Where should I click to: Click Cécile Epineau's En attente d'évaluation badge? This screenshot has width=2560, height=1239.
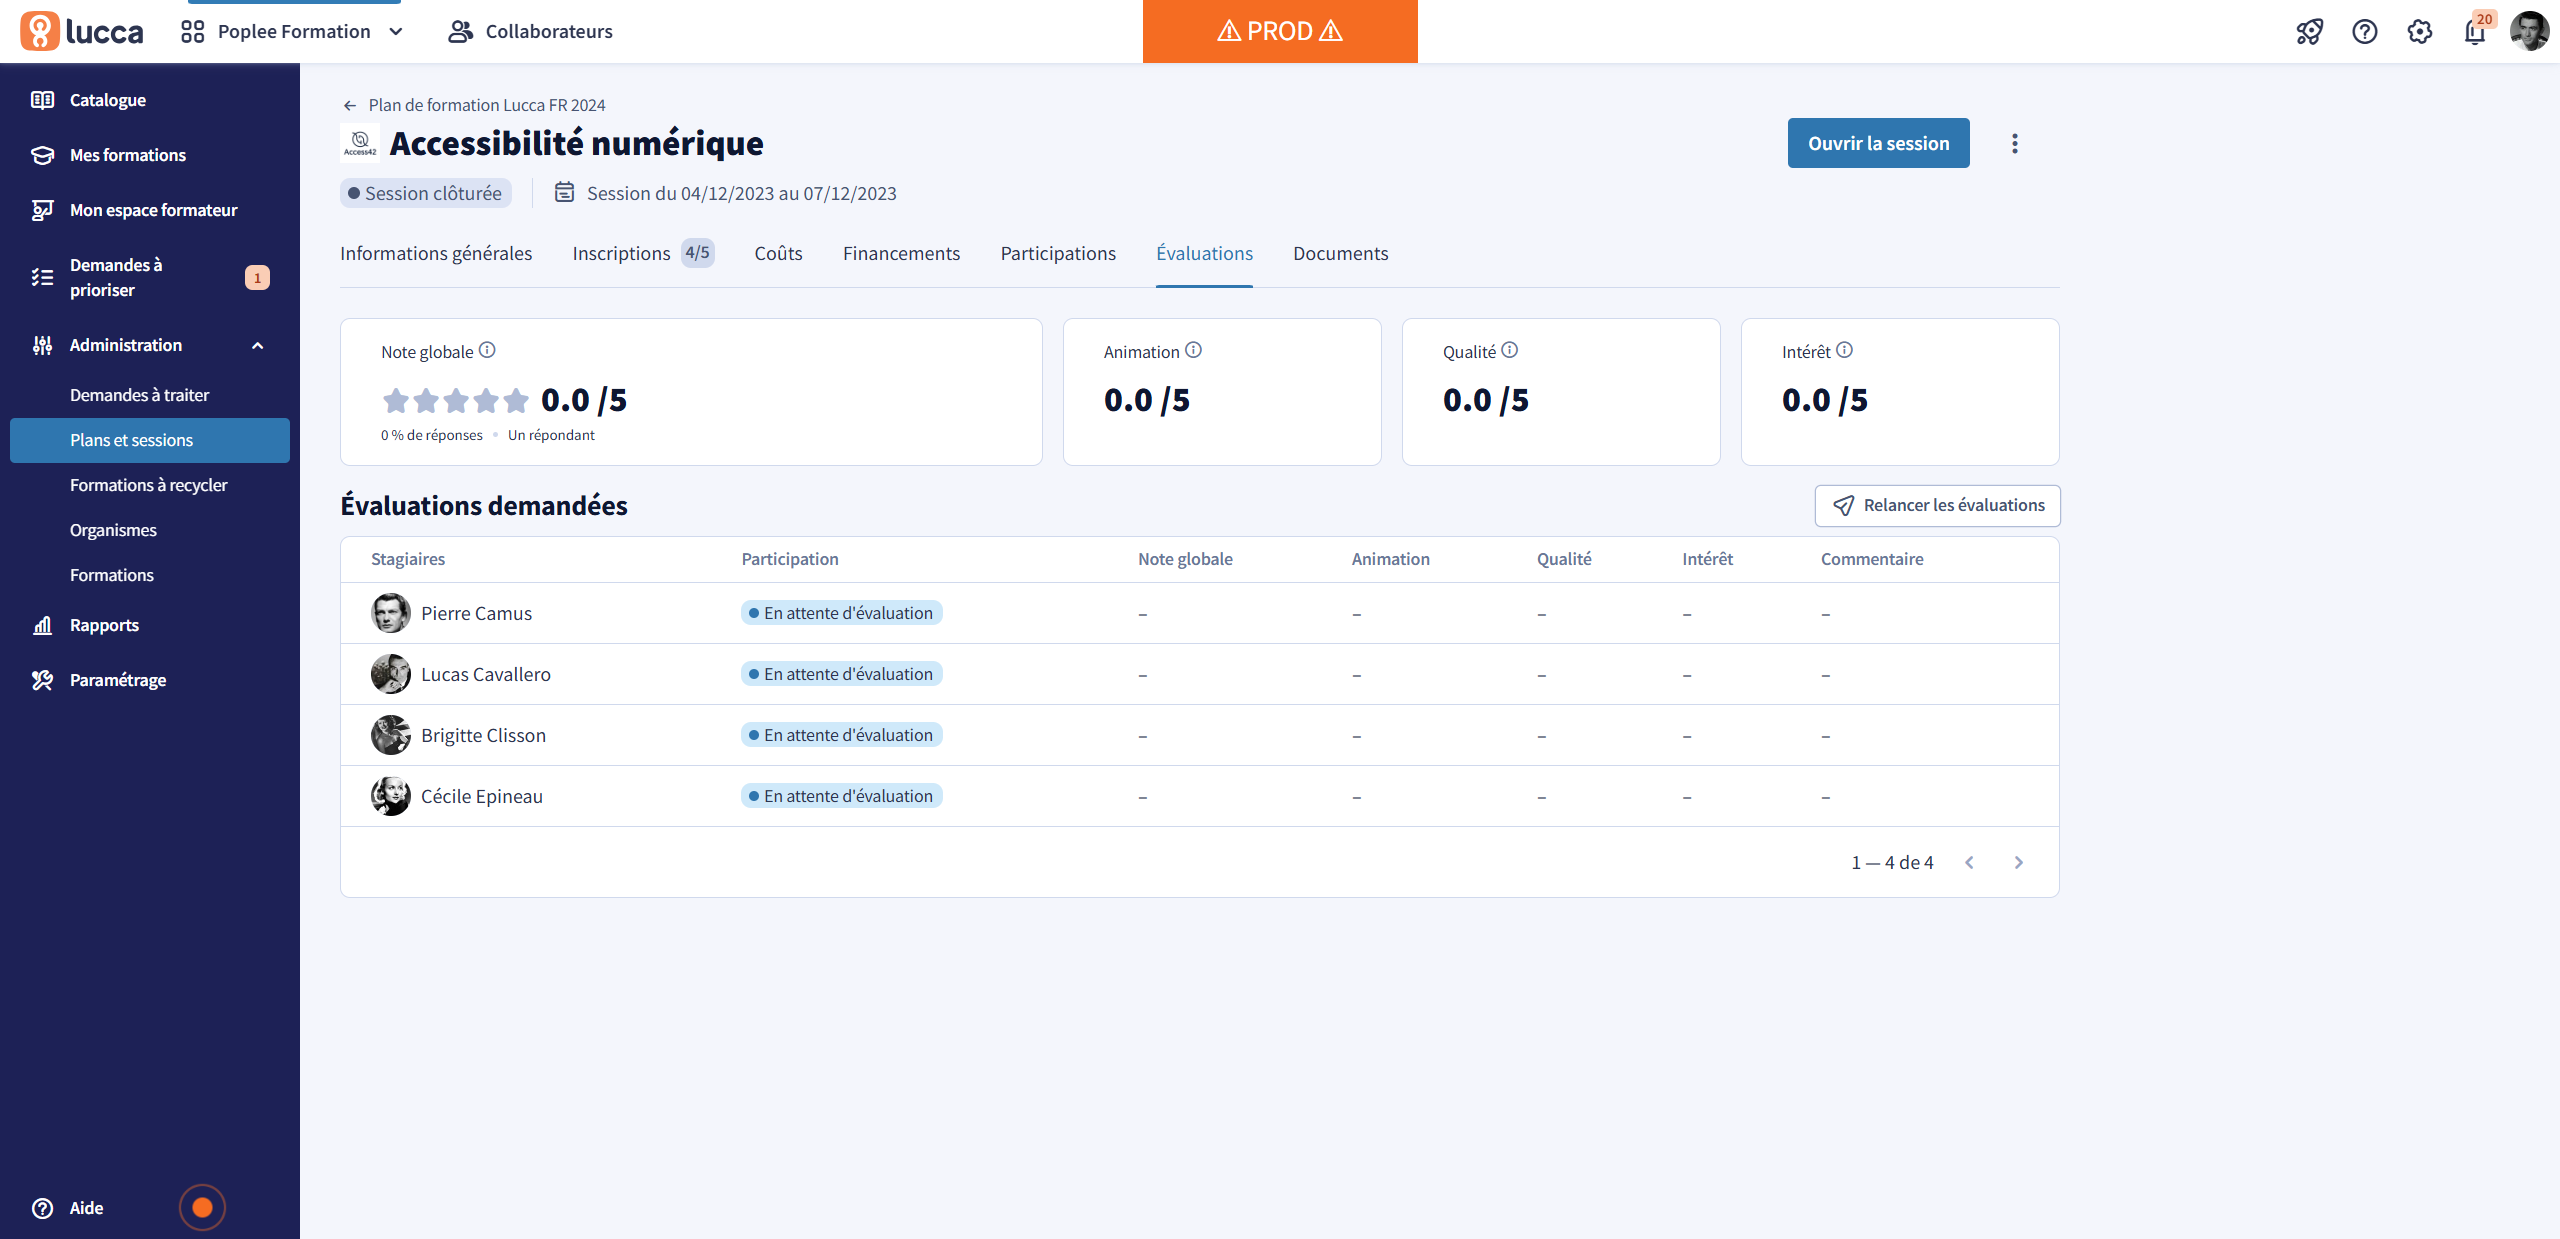click(x=841, y=796)
